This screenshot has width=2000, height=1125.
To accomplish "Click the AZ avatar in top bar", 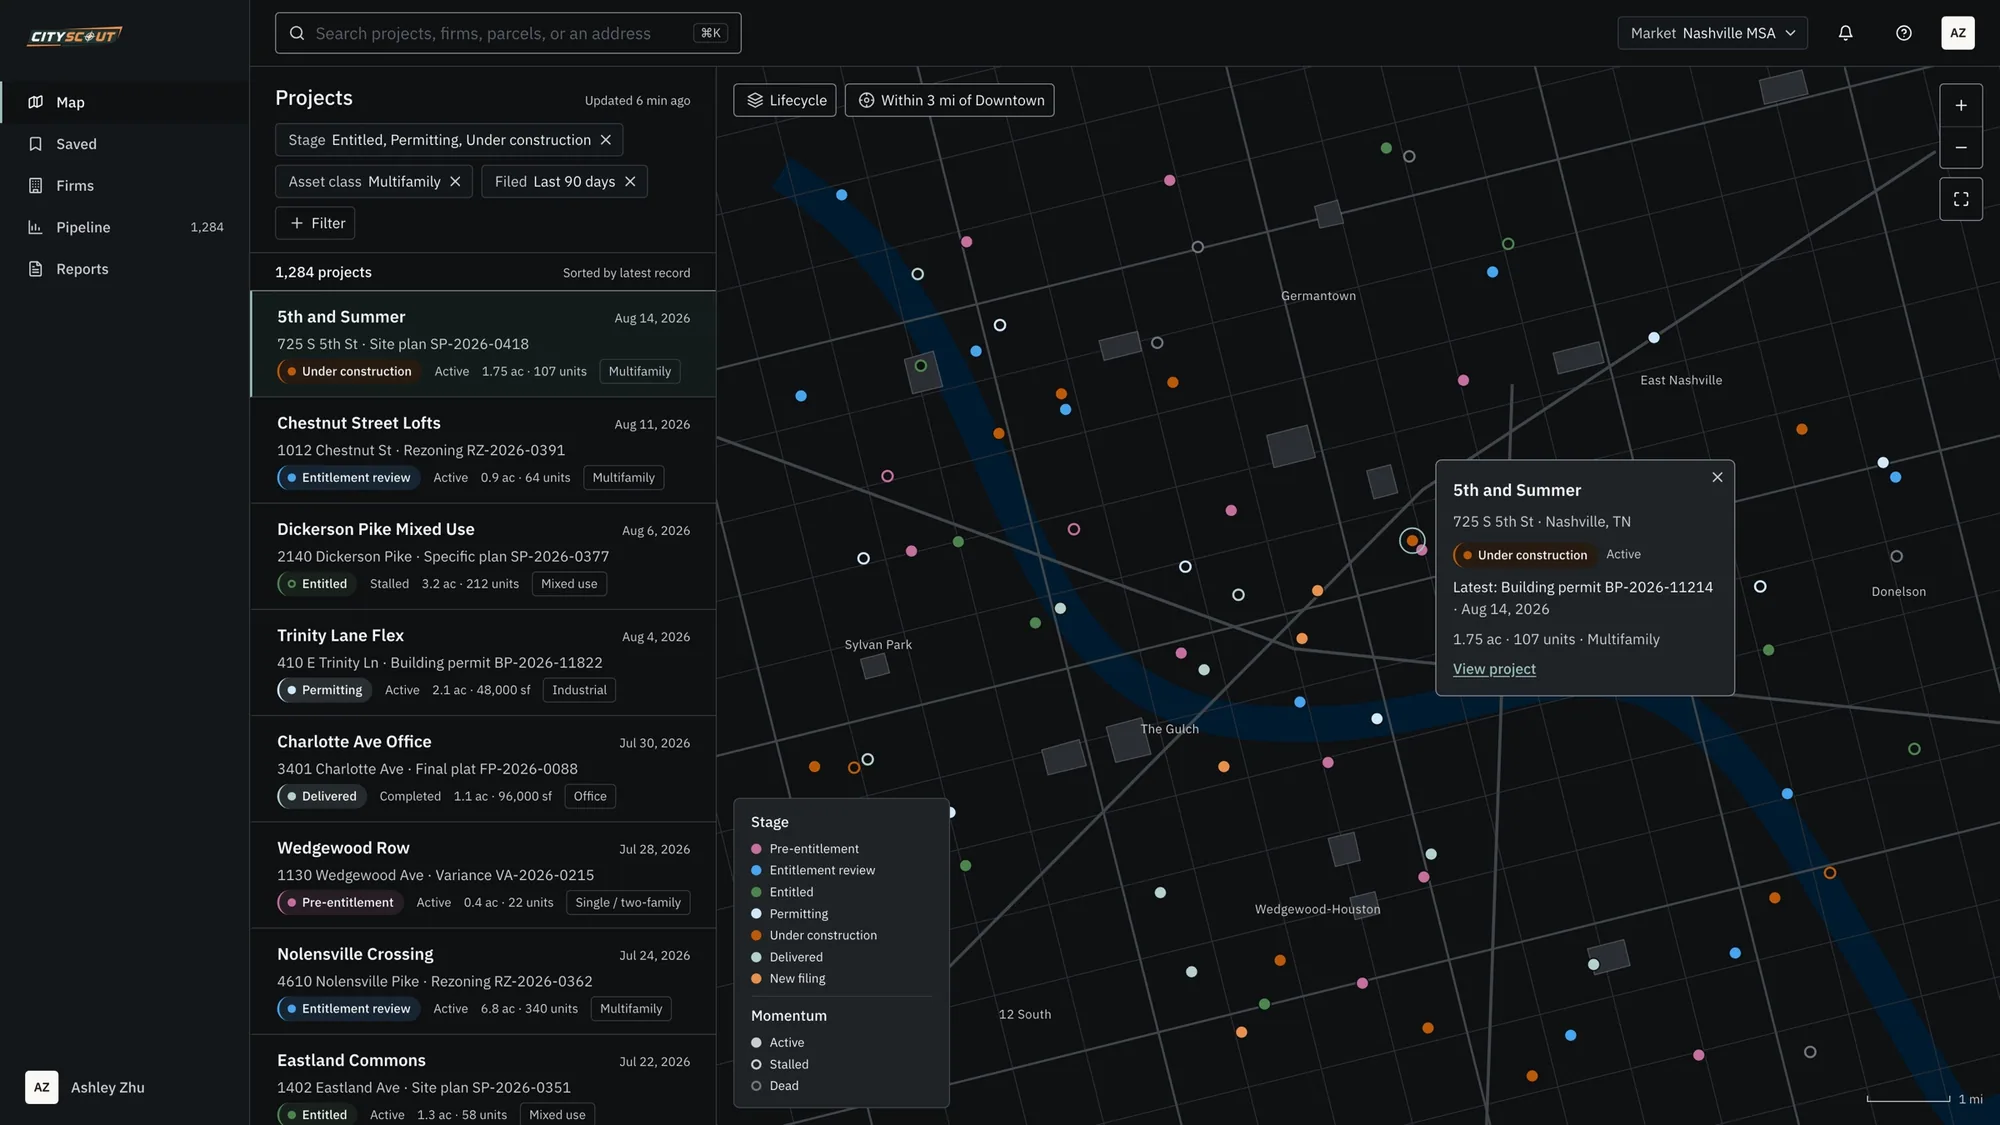I will pos(1957,33).
